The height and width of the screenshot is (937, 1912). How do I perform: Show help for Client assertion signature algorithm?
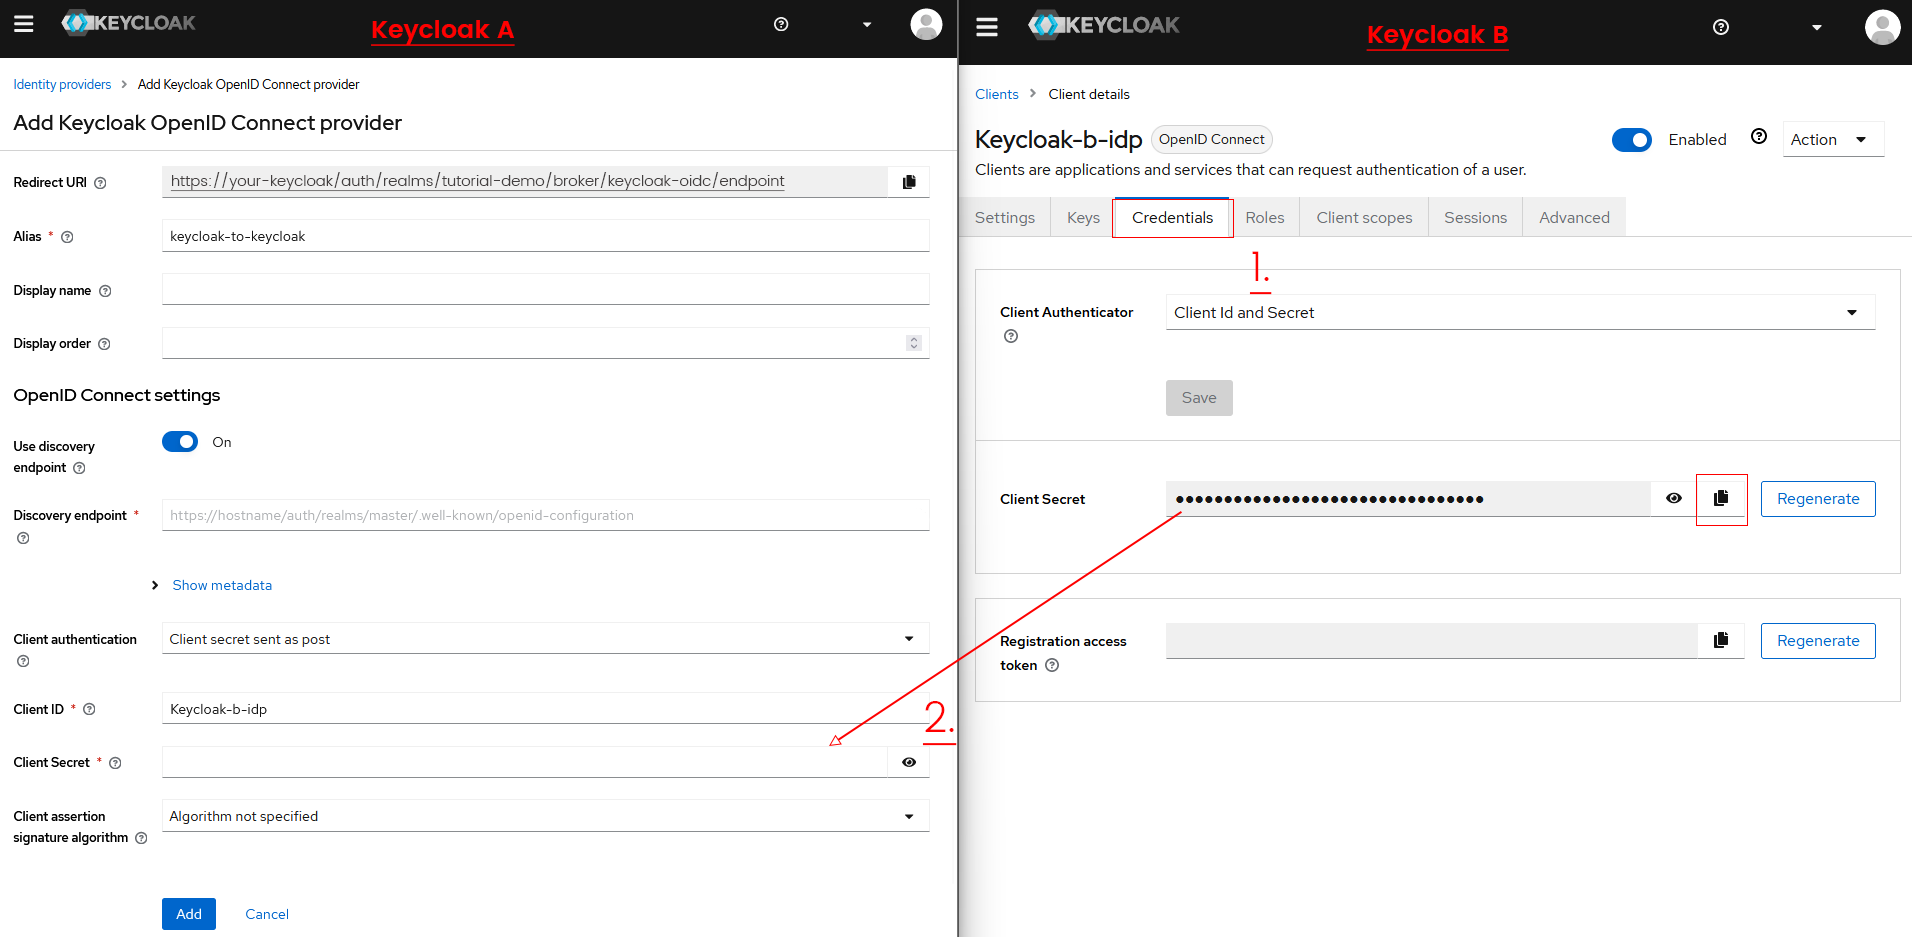141,838
